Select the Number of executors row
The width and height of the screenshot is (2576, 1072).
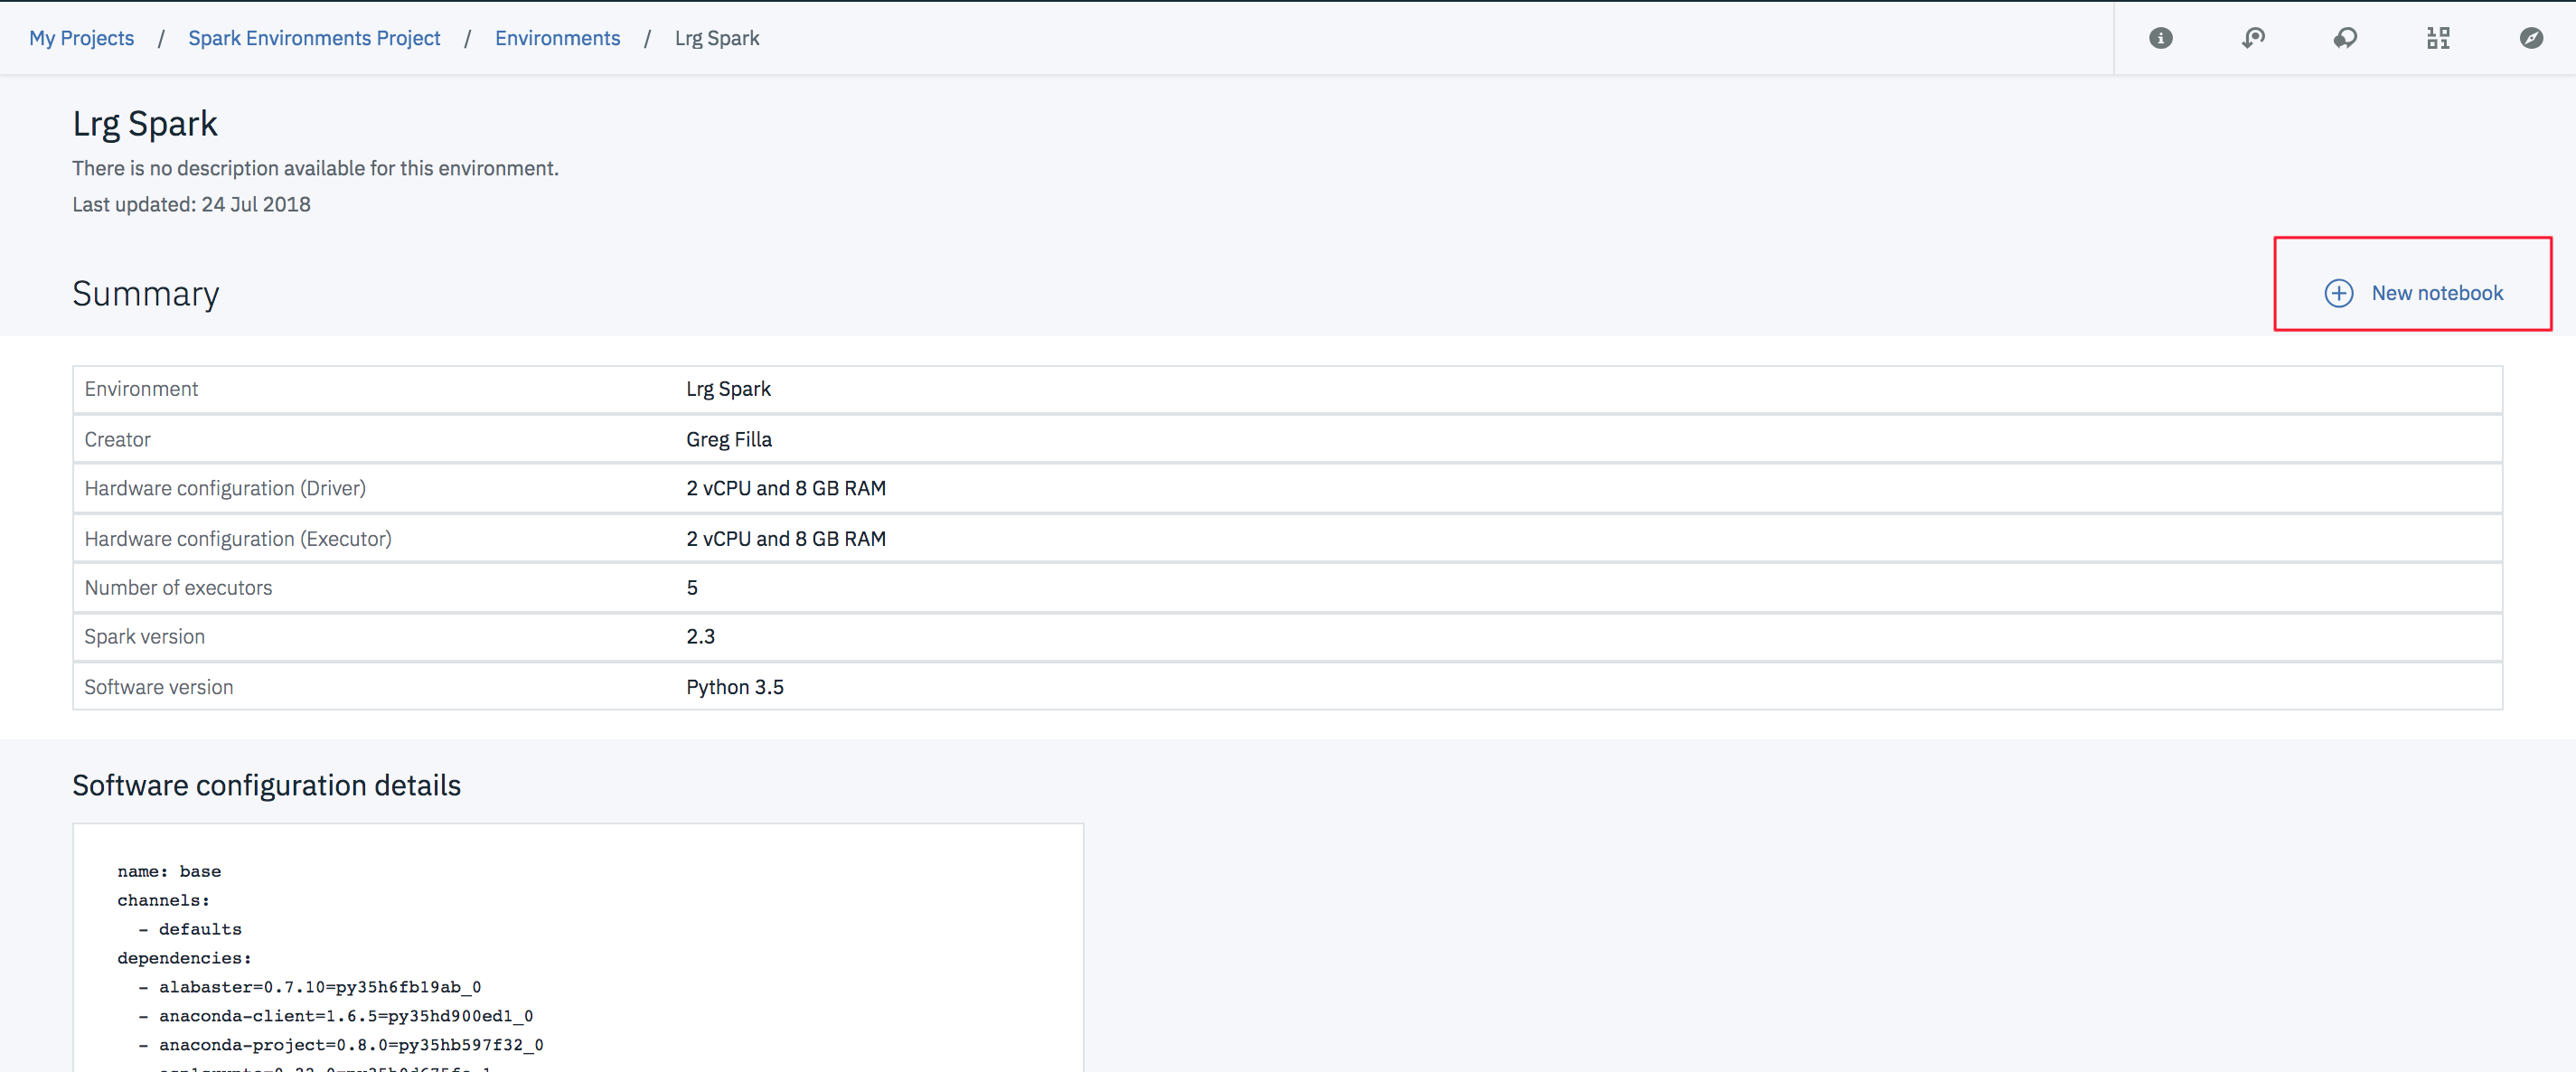click(178, 587)
